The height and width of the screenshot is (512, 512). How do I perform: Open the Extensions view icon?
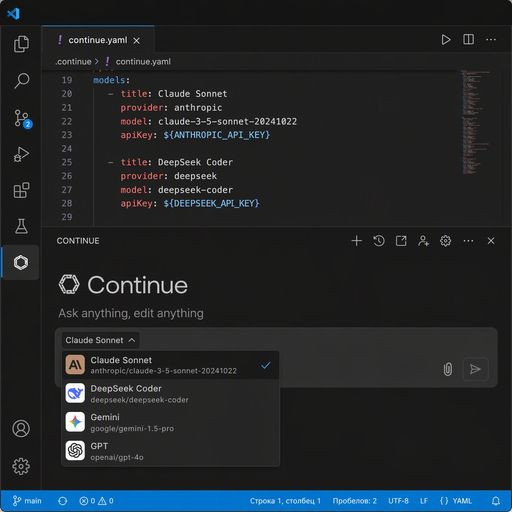tap(21, 190)
